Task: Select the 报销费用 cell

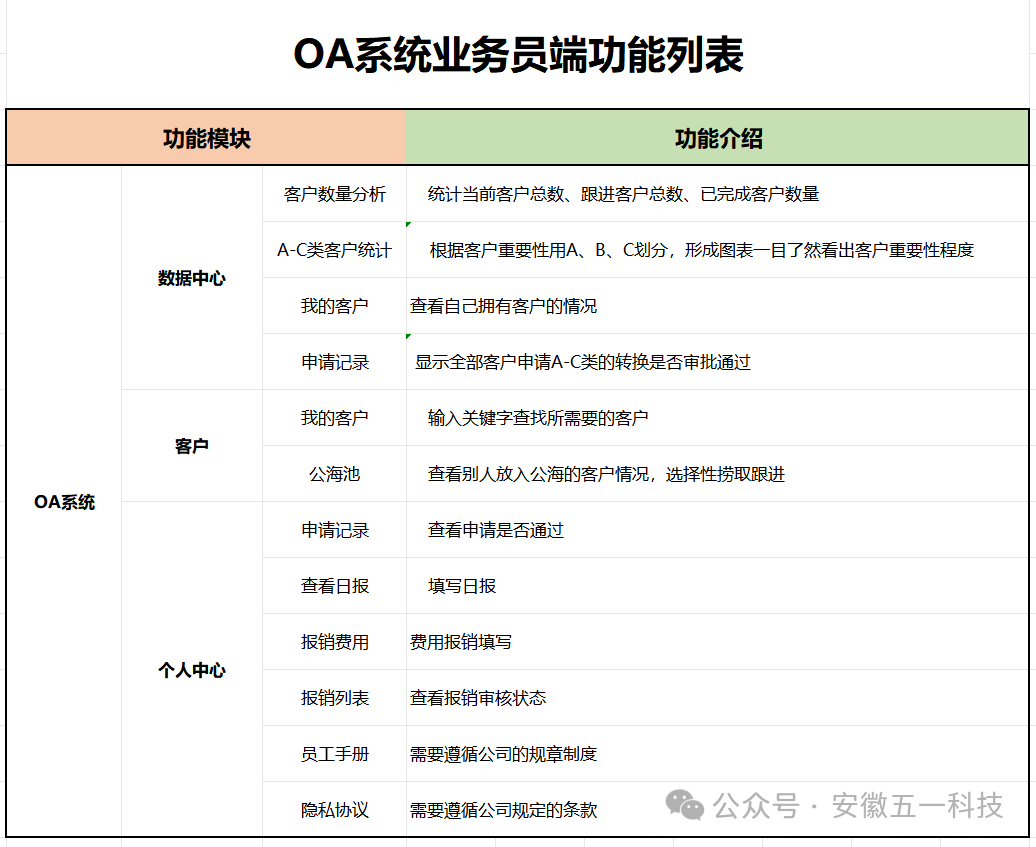Action: [x=334, y=642]
